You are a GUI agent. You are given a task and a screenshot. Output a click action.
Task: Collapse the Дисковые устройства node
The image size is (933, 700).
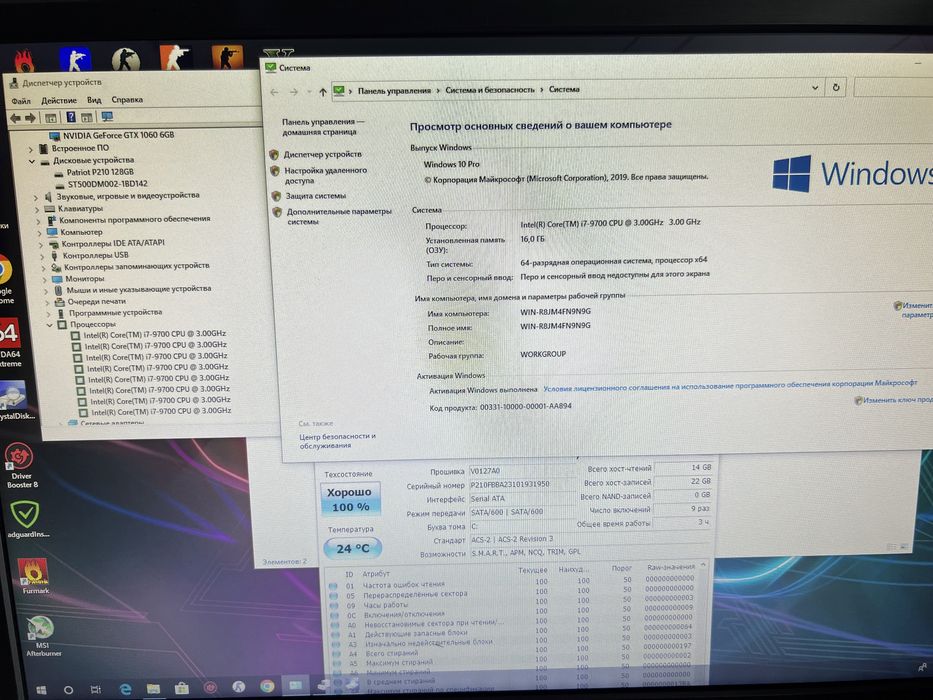point(31,161)
